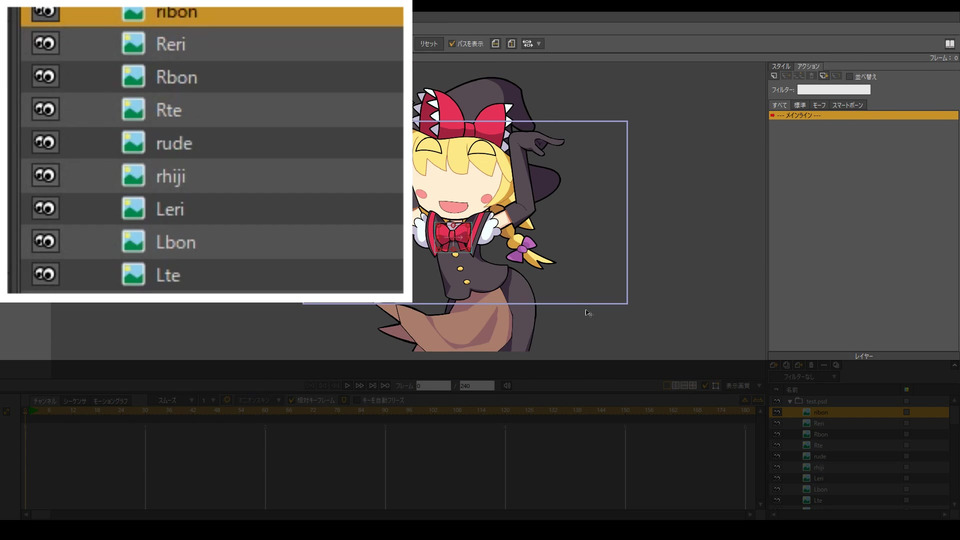Viewport: 960px width, 540px height.
Task: Click the scroll-up arrow of the Layers list
Action: coord(954,400)
